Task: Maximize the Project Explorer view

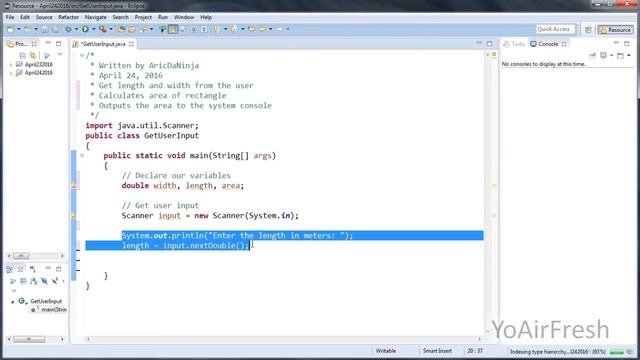Action: (59, 43)
